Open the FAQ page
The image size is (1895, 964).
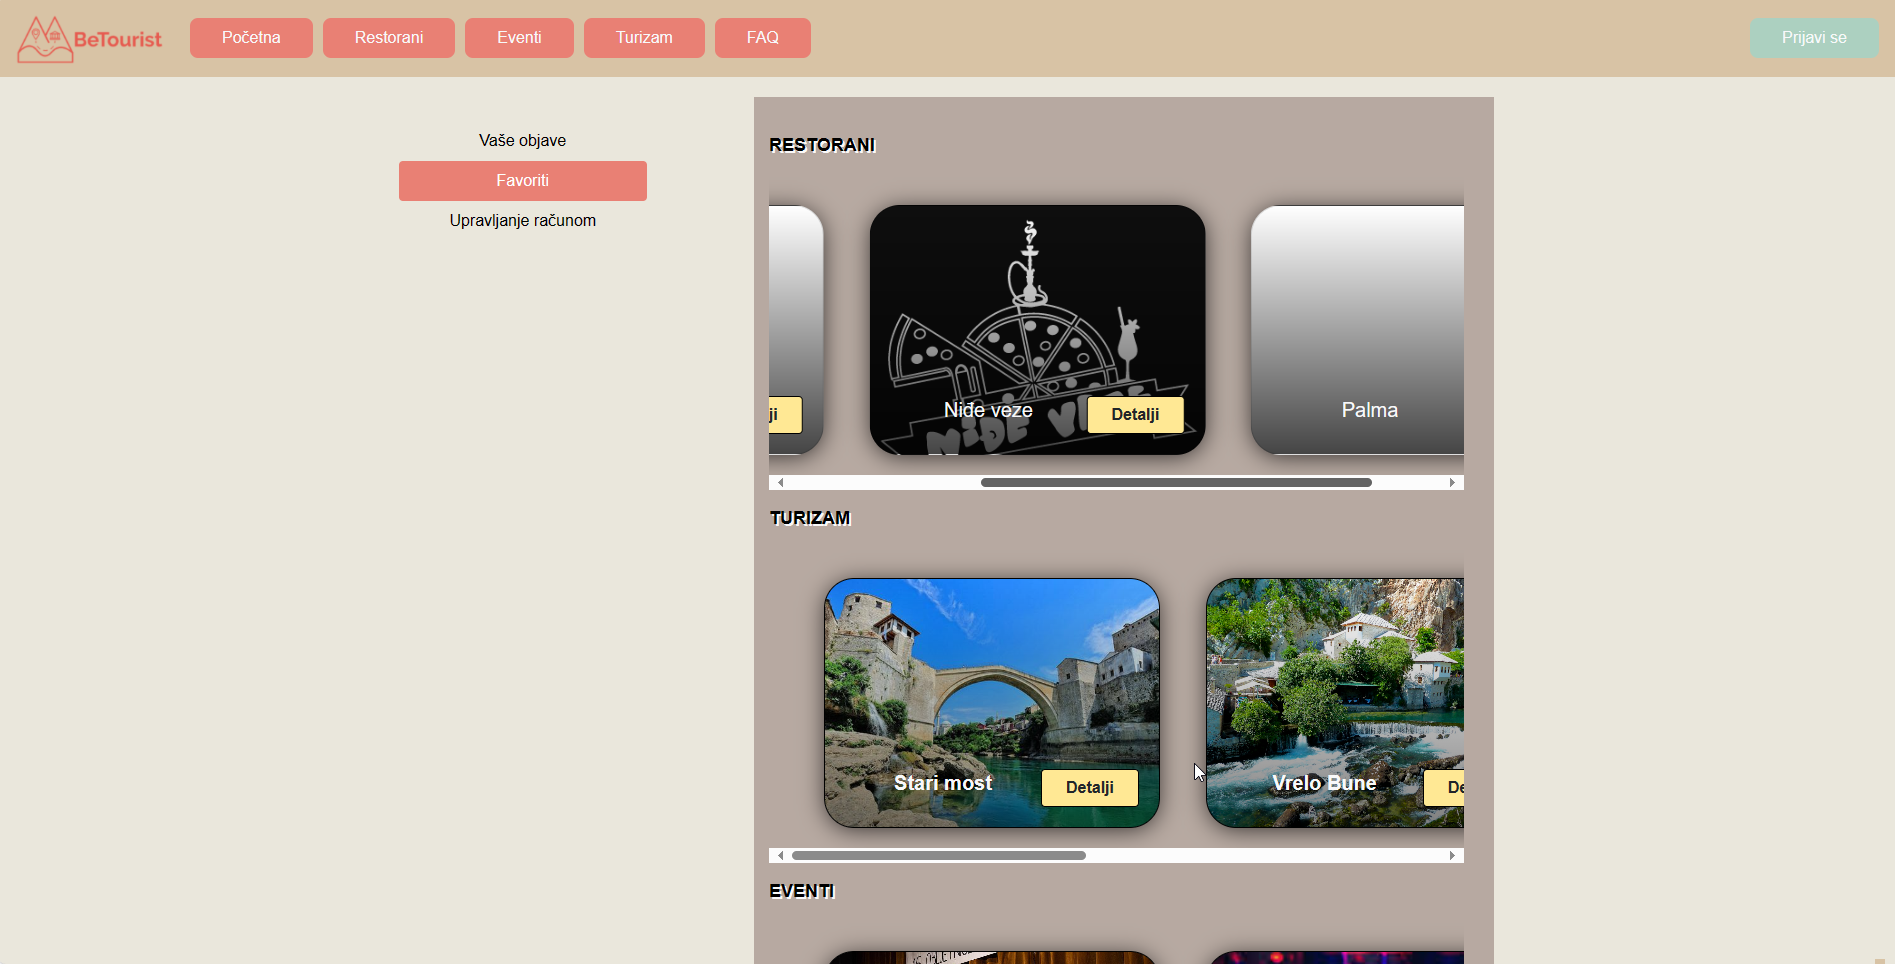[x=762, y=38]
